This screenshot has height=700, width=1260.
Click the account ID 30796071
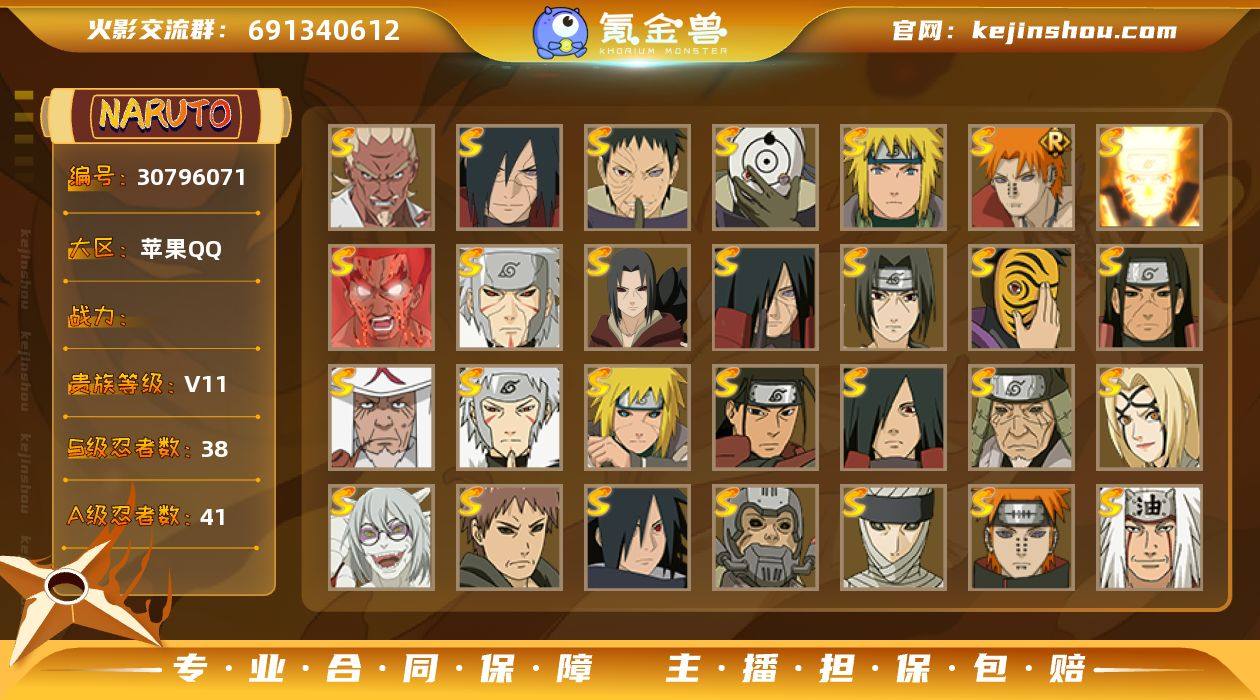click(191, 178)
